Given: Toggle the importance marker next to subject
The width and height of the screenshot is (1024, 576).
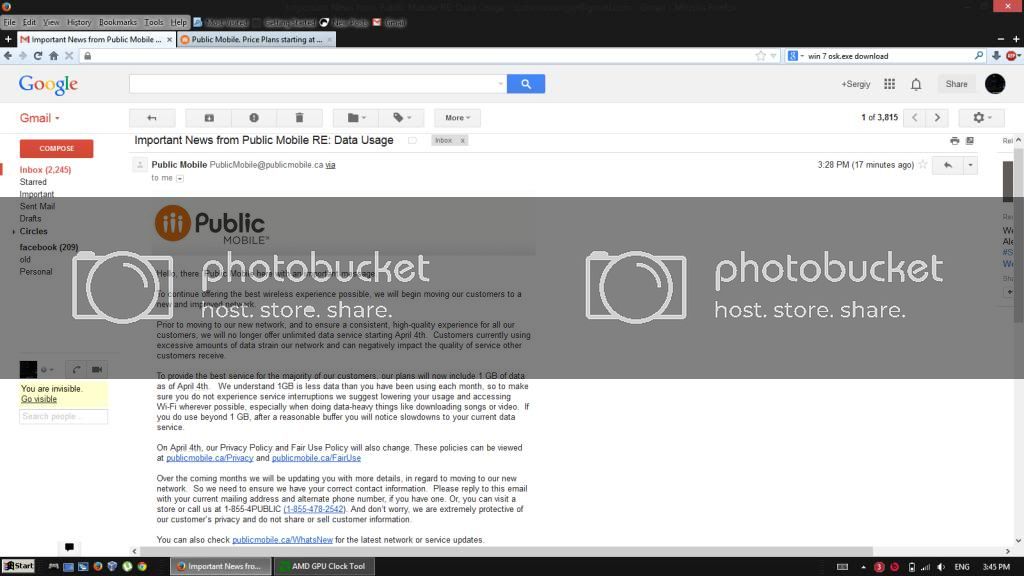Looking at the screenshot, I should 412,140.
